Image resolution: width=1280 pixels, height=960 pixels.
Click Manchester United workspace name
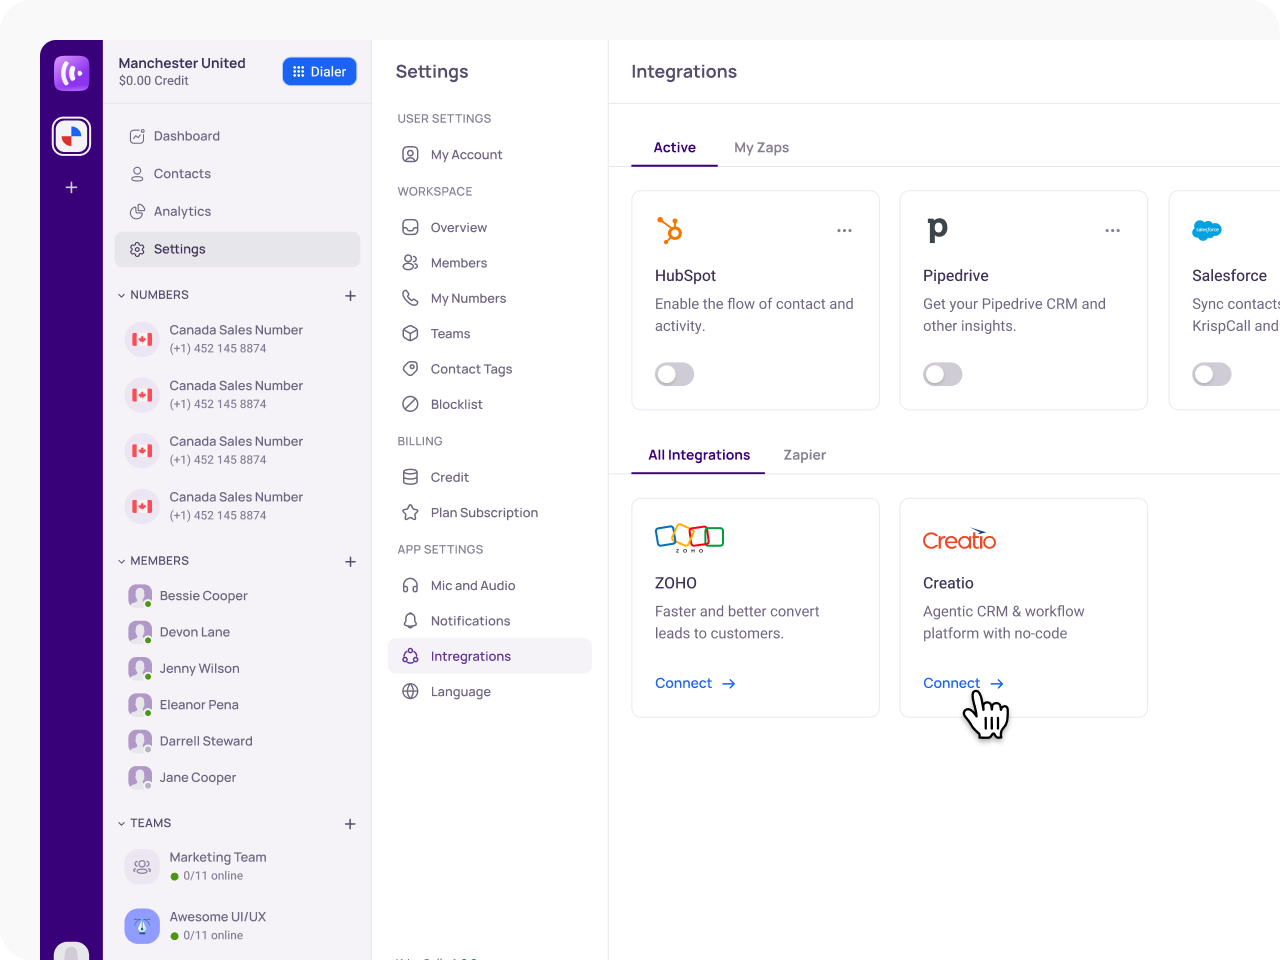pyautogui.click(x=182, y=63)
